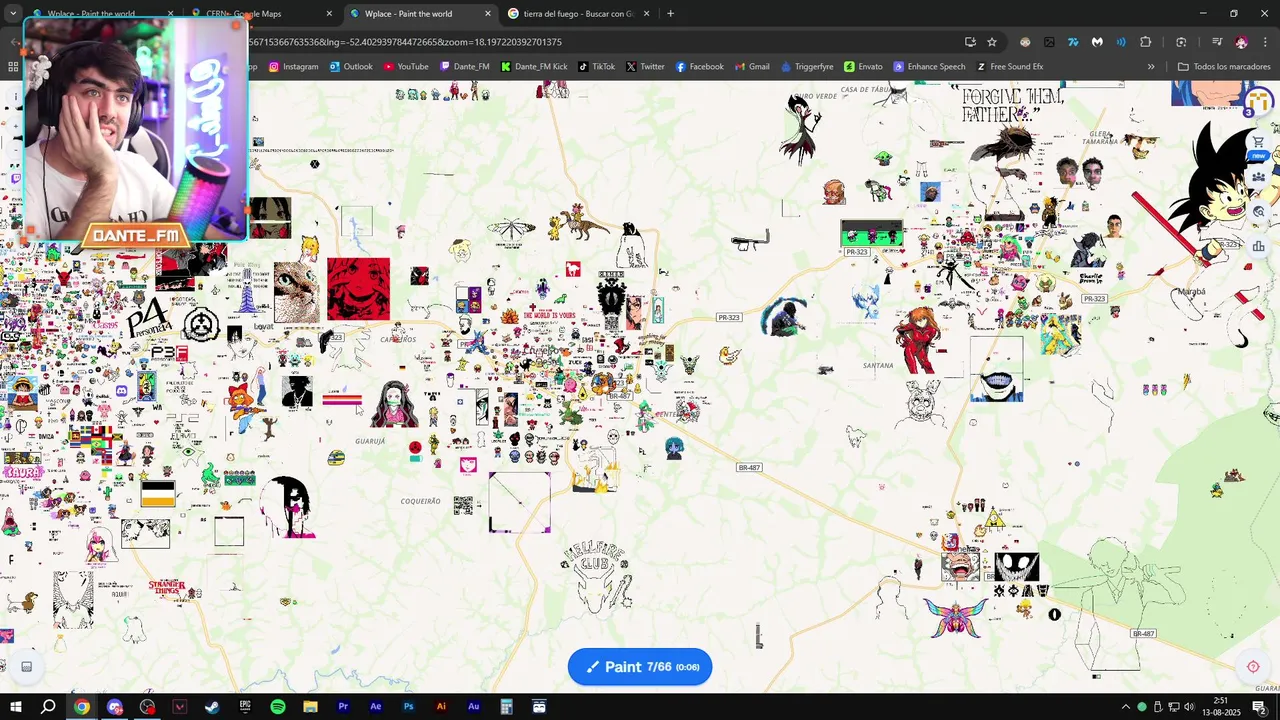Open the Instagram bookmark
Screen dimensions: 1280x720
tap(293, 67)
